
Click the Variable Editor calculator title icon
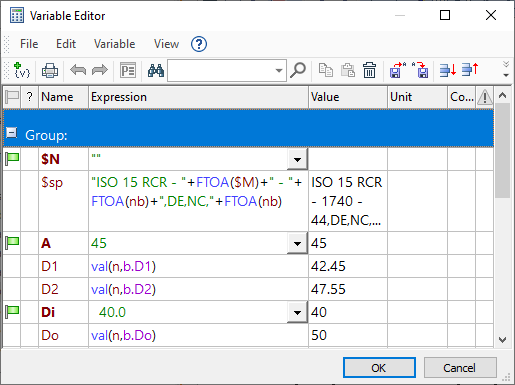coord(17,15)
